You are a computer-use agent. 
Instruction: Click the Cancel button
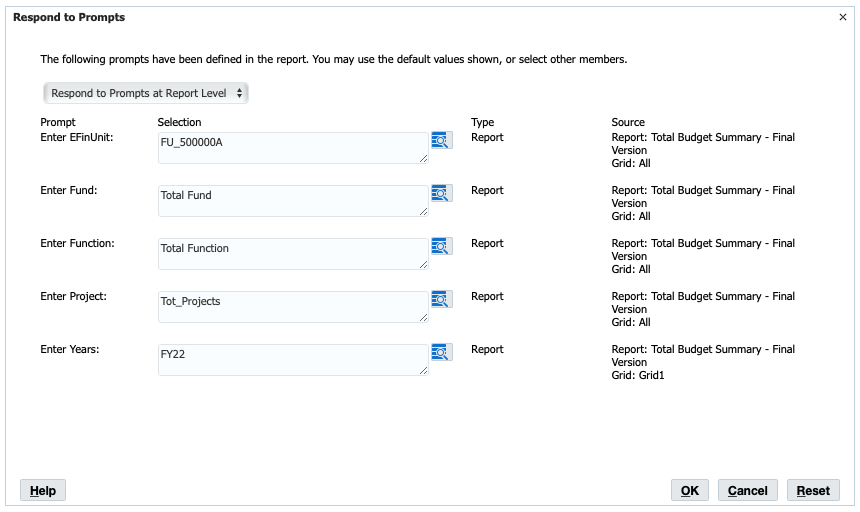[748, 491]
